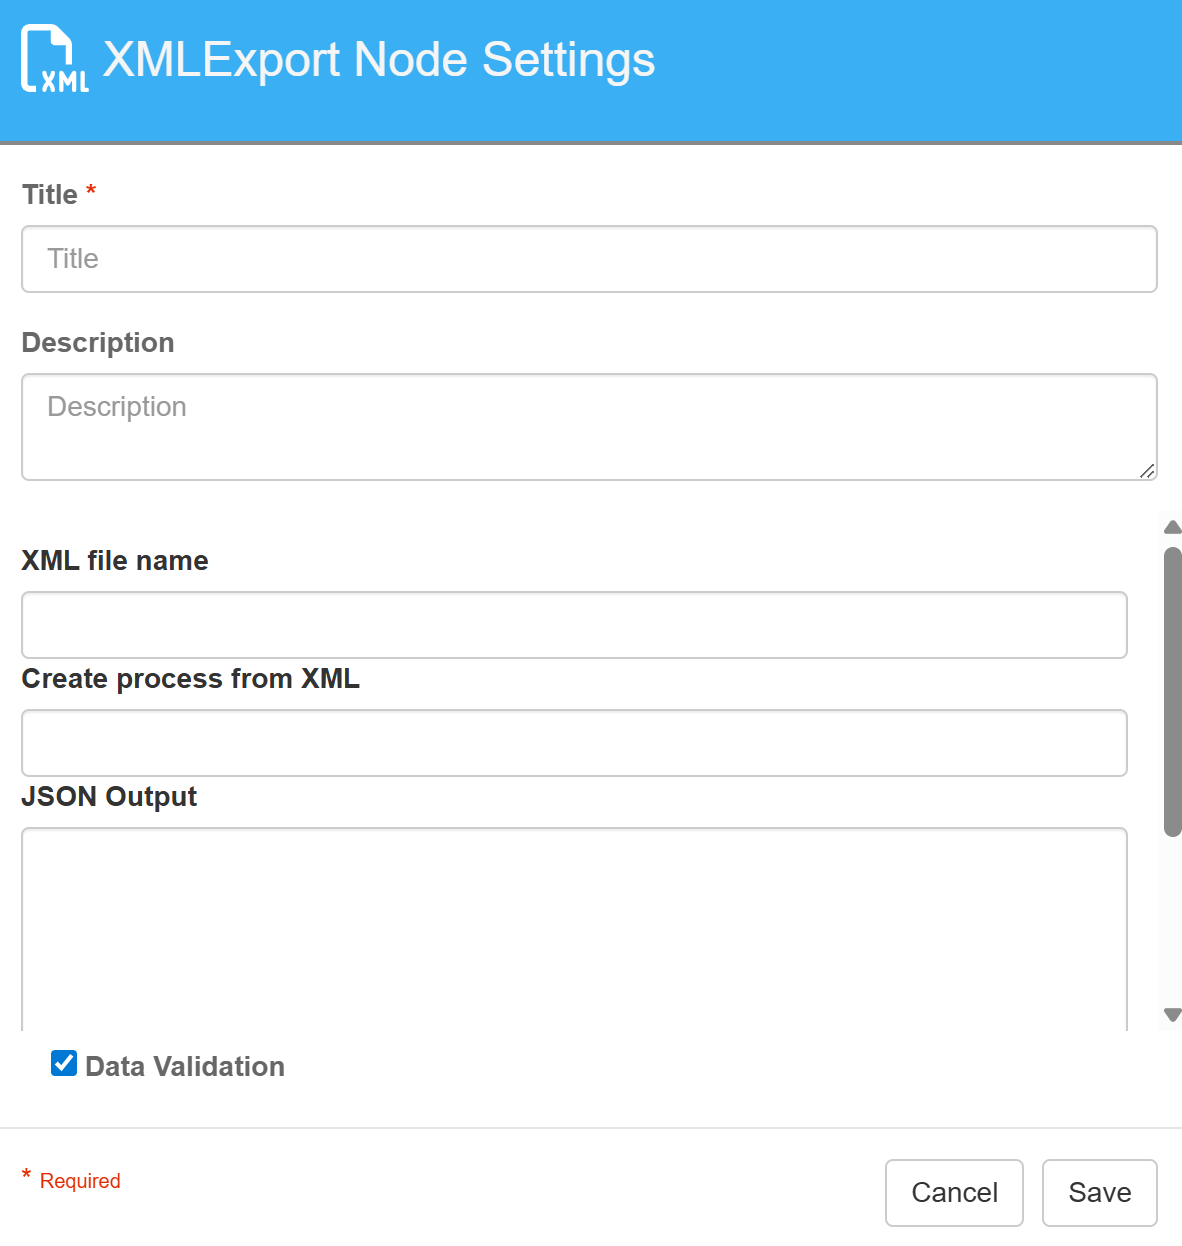Select the Title input field
Screen dimensions: 1182x1246
[589, 259]
